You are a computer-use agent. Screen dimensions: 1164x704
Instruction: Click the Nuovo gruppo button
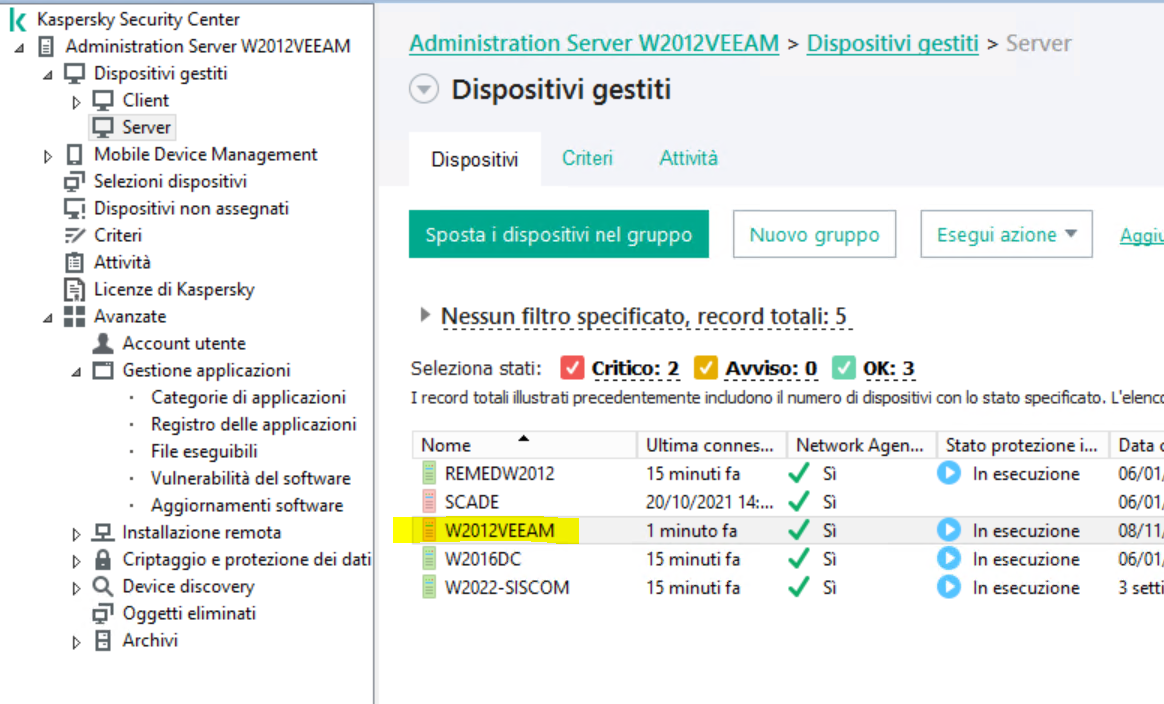pyautogui.click(x=814, y=235)
